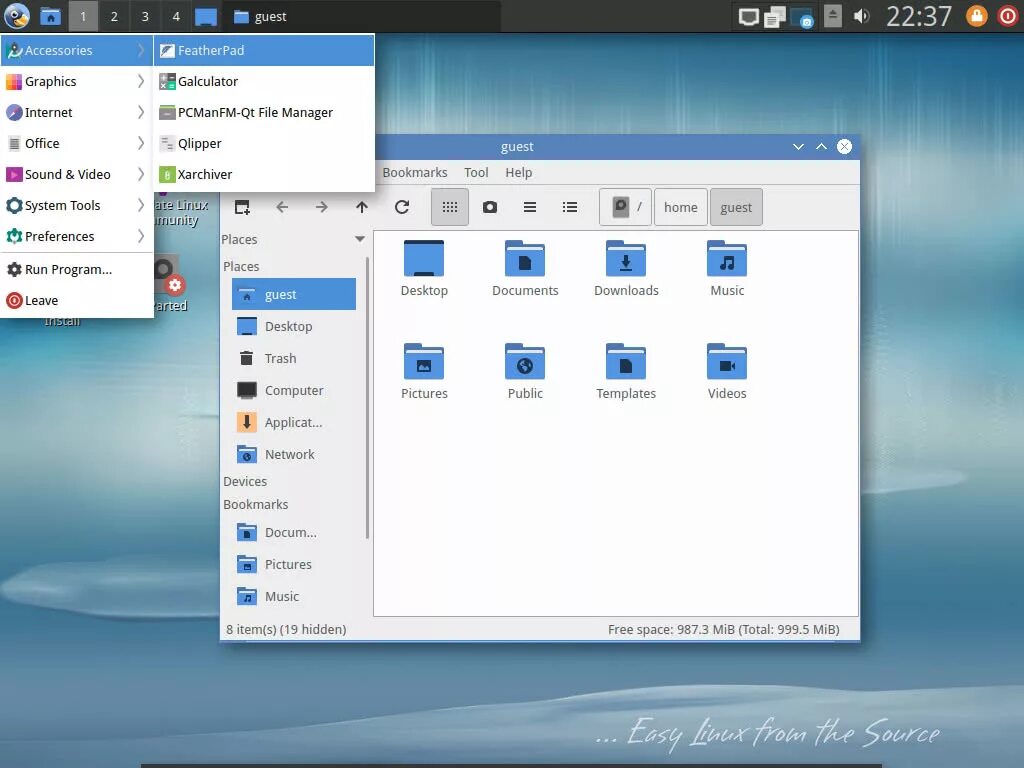Select the Accessories menu category
Screen dimensions: 1024x768
click(76, 50)
